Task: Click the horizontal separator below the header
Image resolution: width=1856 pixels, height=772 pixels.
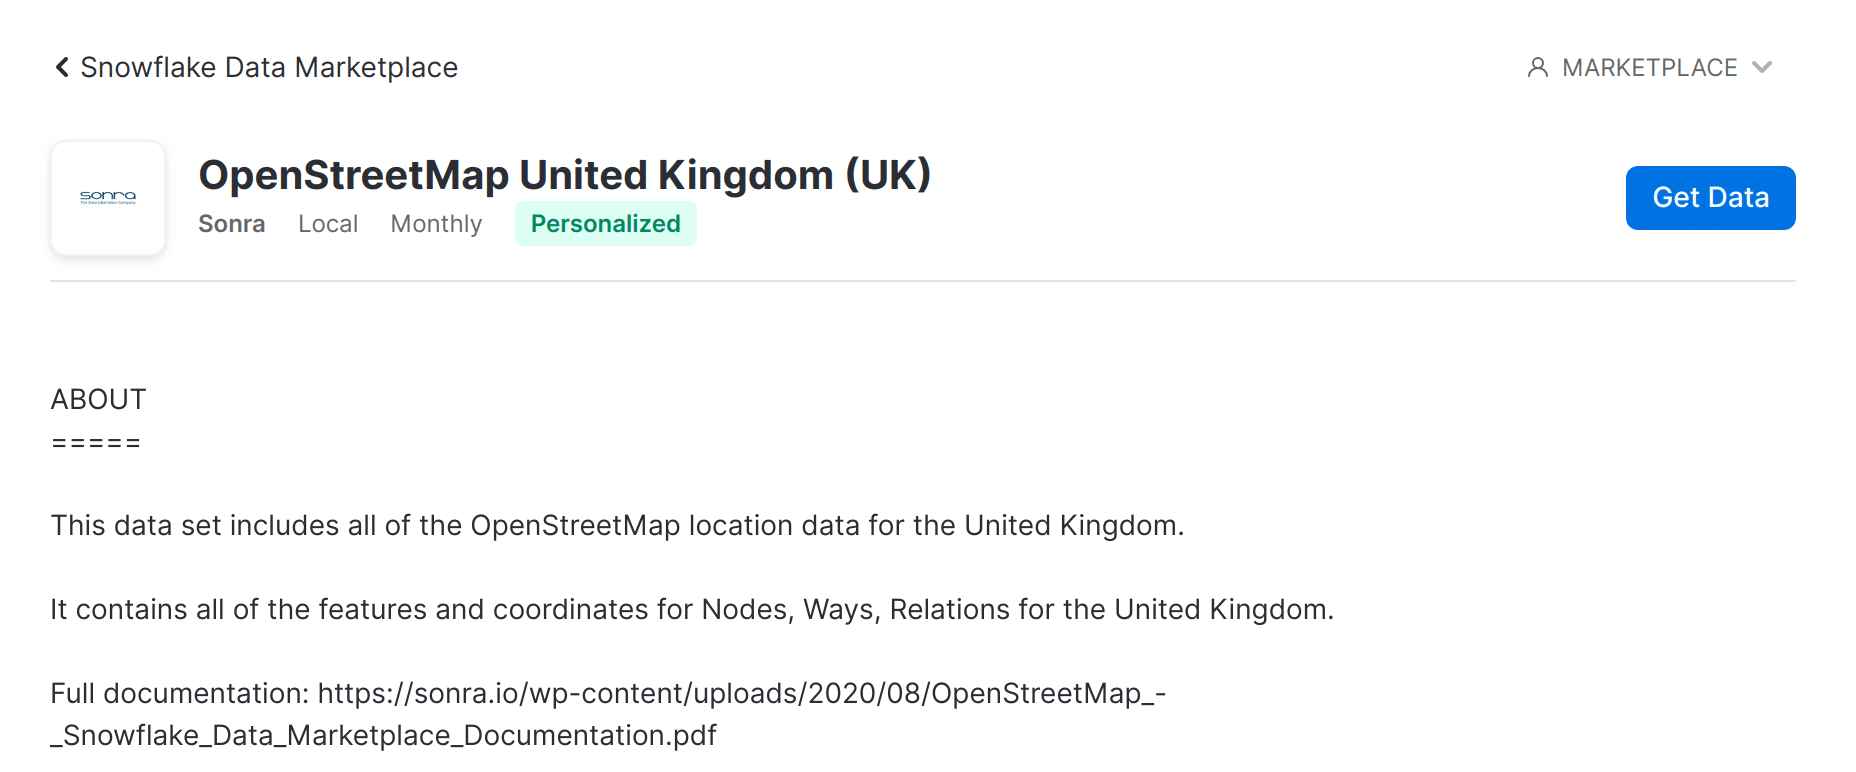Action: click(923, 281)
